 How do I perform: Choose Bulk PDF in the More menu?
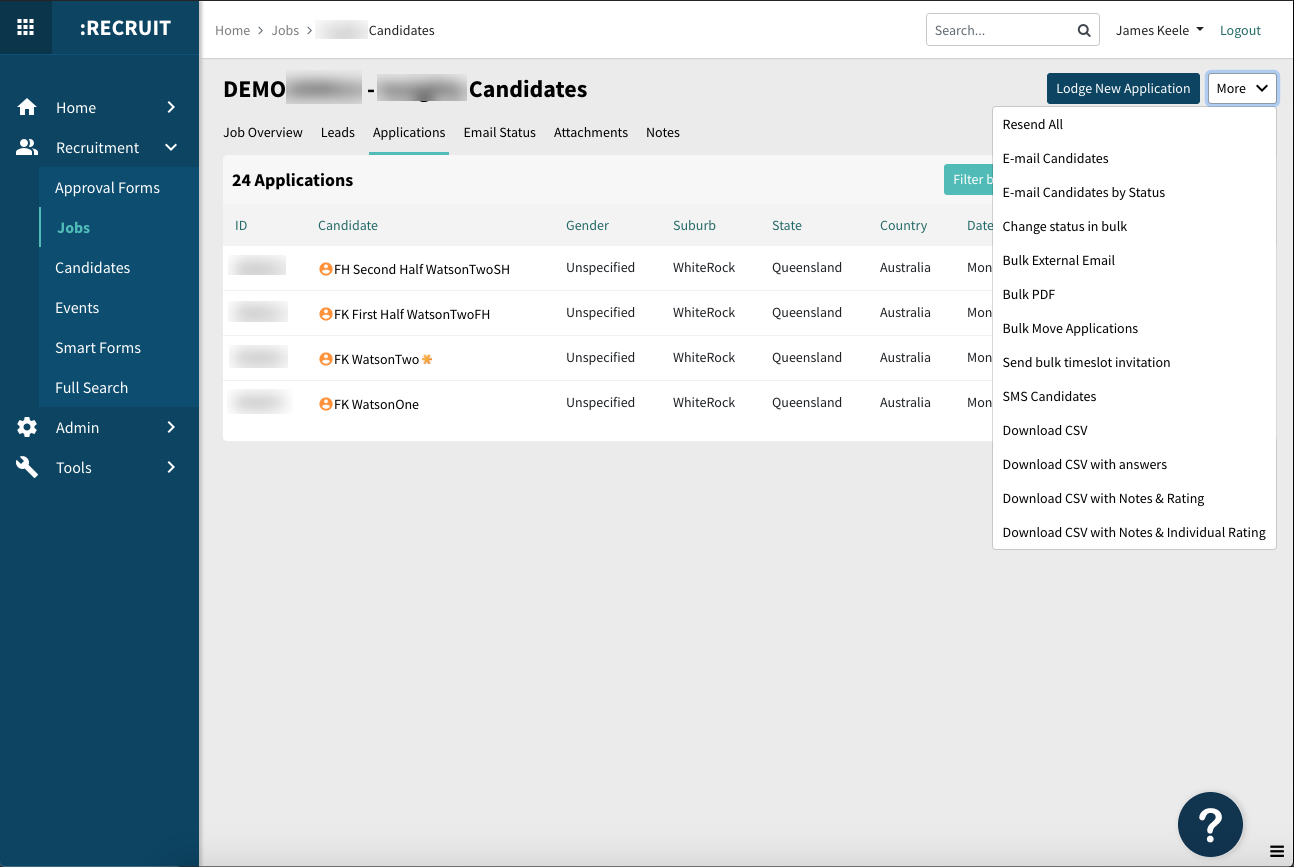(x=1029, y=294)
